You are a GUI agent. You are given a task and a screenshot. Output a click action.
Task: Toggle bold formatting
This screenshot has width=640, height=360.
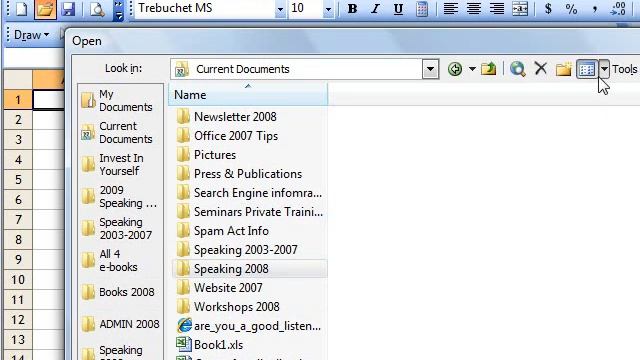(x=352, y=9)
